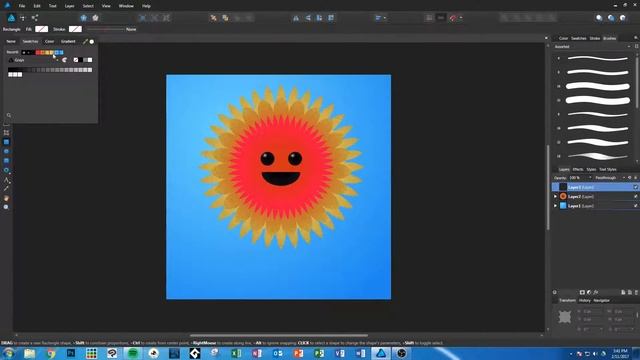
Task: Switch to the History tab
Action: click(x=584, y=300)
